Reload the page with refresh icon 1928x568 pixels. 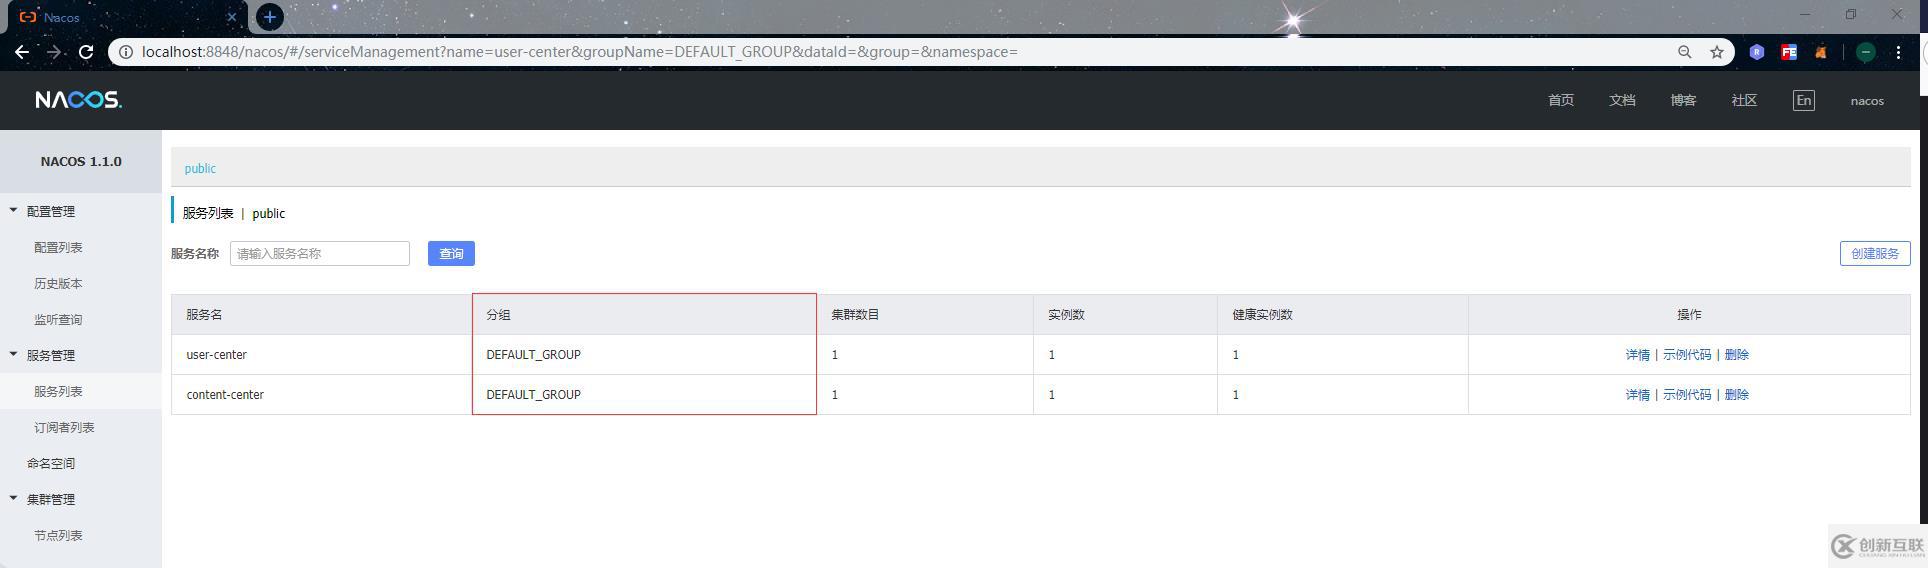86,52
